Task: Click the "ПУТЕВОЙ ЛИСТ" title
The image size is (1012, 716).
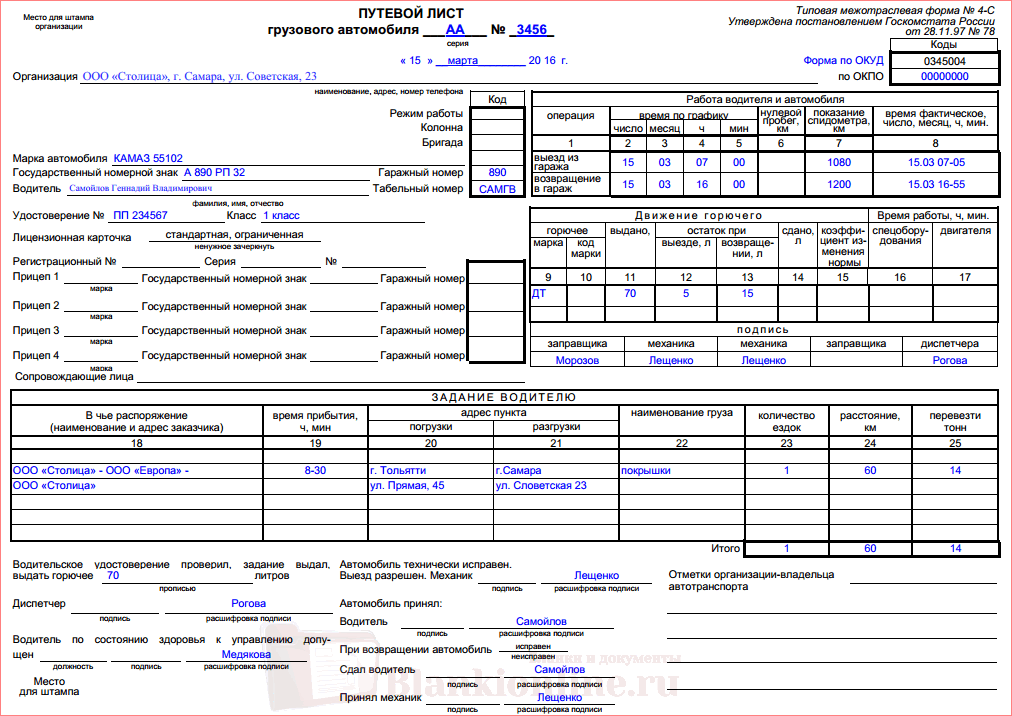Action: click(x=411, y=14)
